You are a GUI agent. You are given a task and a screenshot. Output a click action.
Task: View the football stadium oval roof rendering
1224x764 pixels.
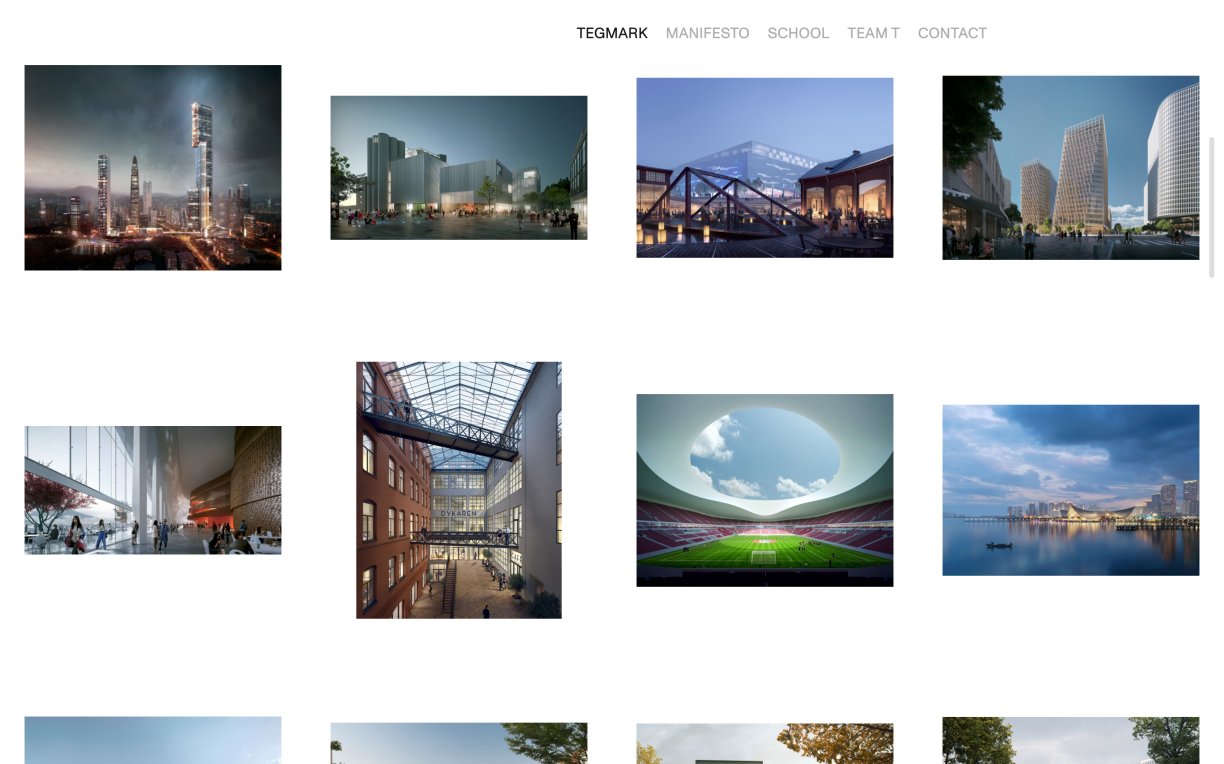tap(765, 490)
